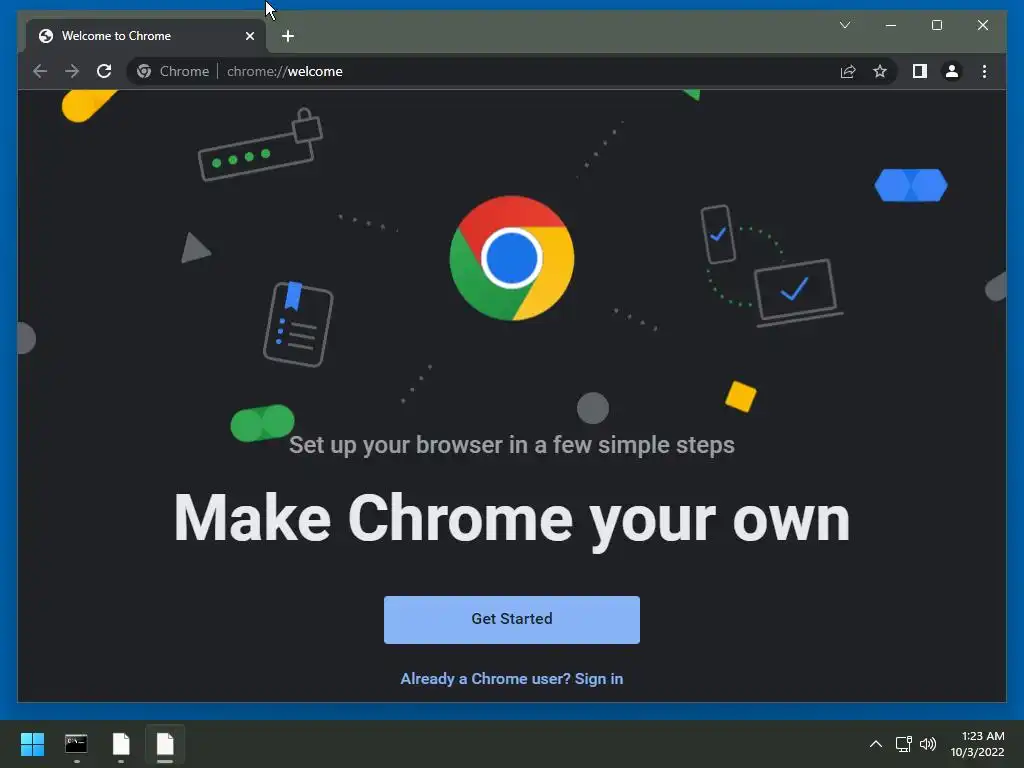
Task: Click the browser forward arrow
Action: click(72, 71)
